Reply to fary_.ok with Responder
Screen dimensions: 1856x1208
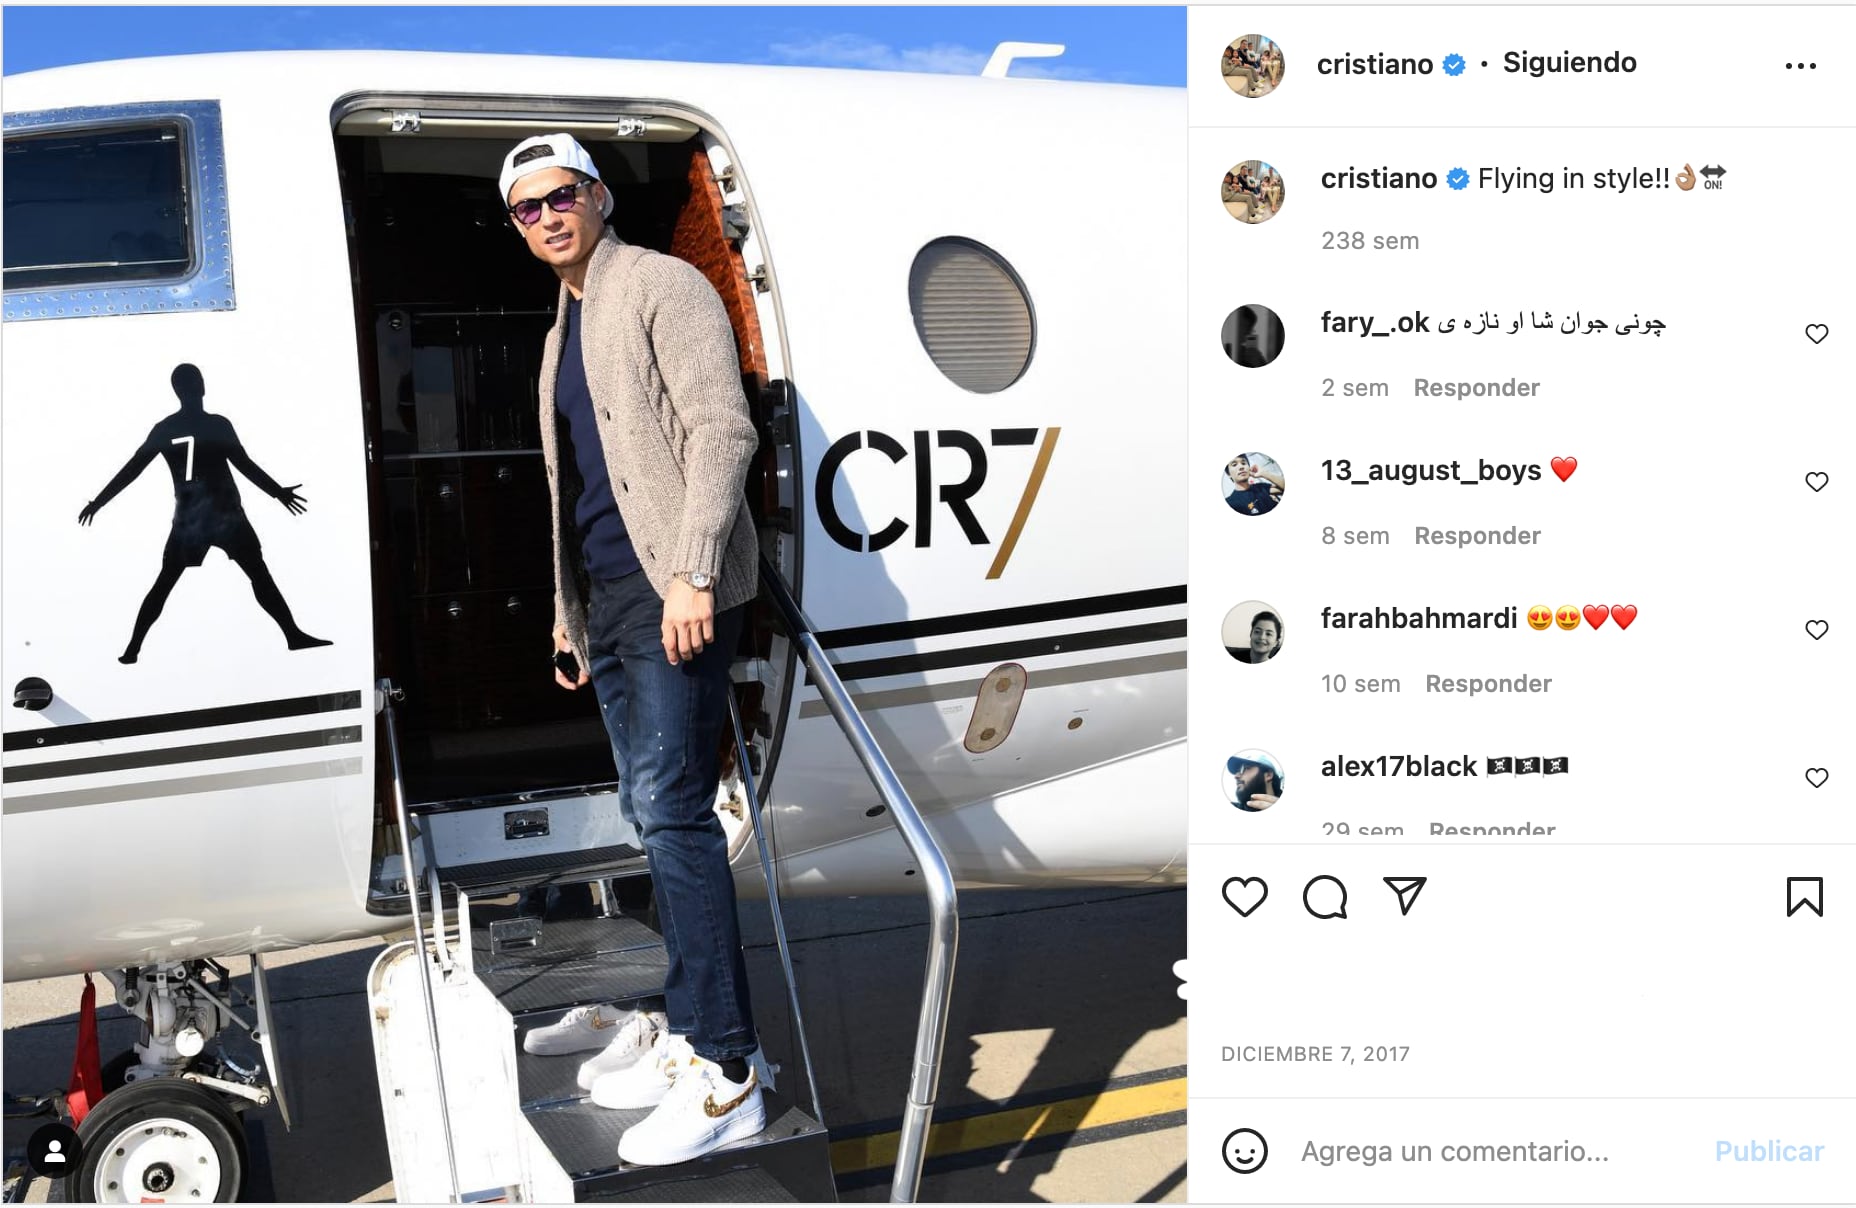click(x=1476, y=388)
